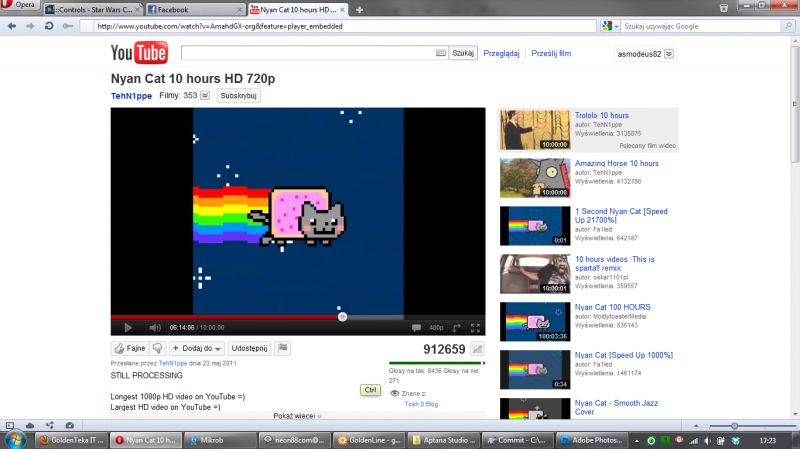The image size is (800, 449).
Task: Open the Przeglądaj link
Action: coord(501,54)
